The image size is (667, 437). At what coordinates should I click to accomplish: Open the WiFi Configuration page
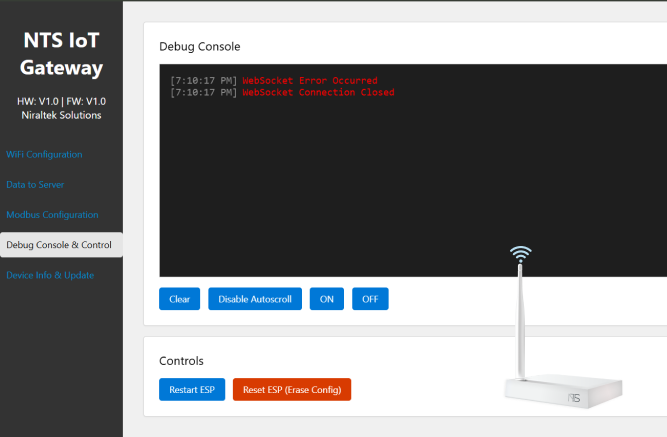tap(44, 154)
